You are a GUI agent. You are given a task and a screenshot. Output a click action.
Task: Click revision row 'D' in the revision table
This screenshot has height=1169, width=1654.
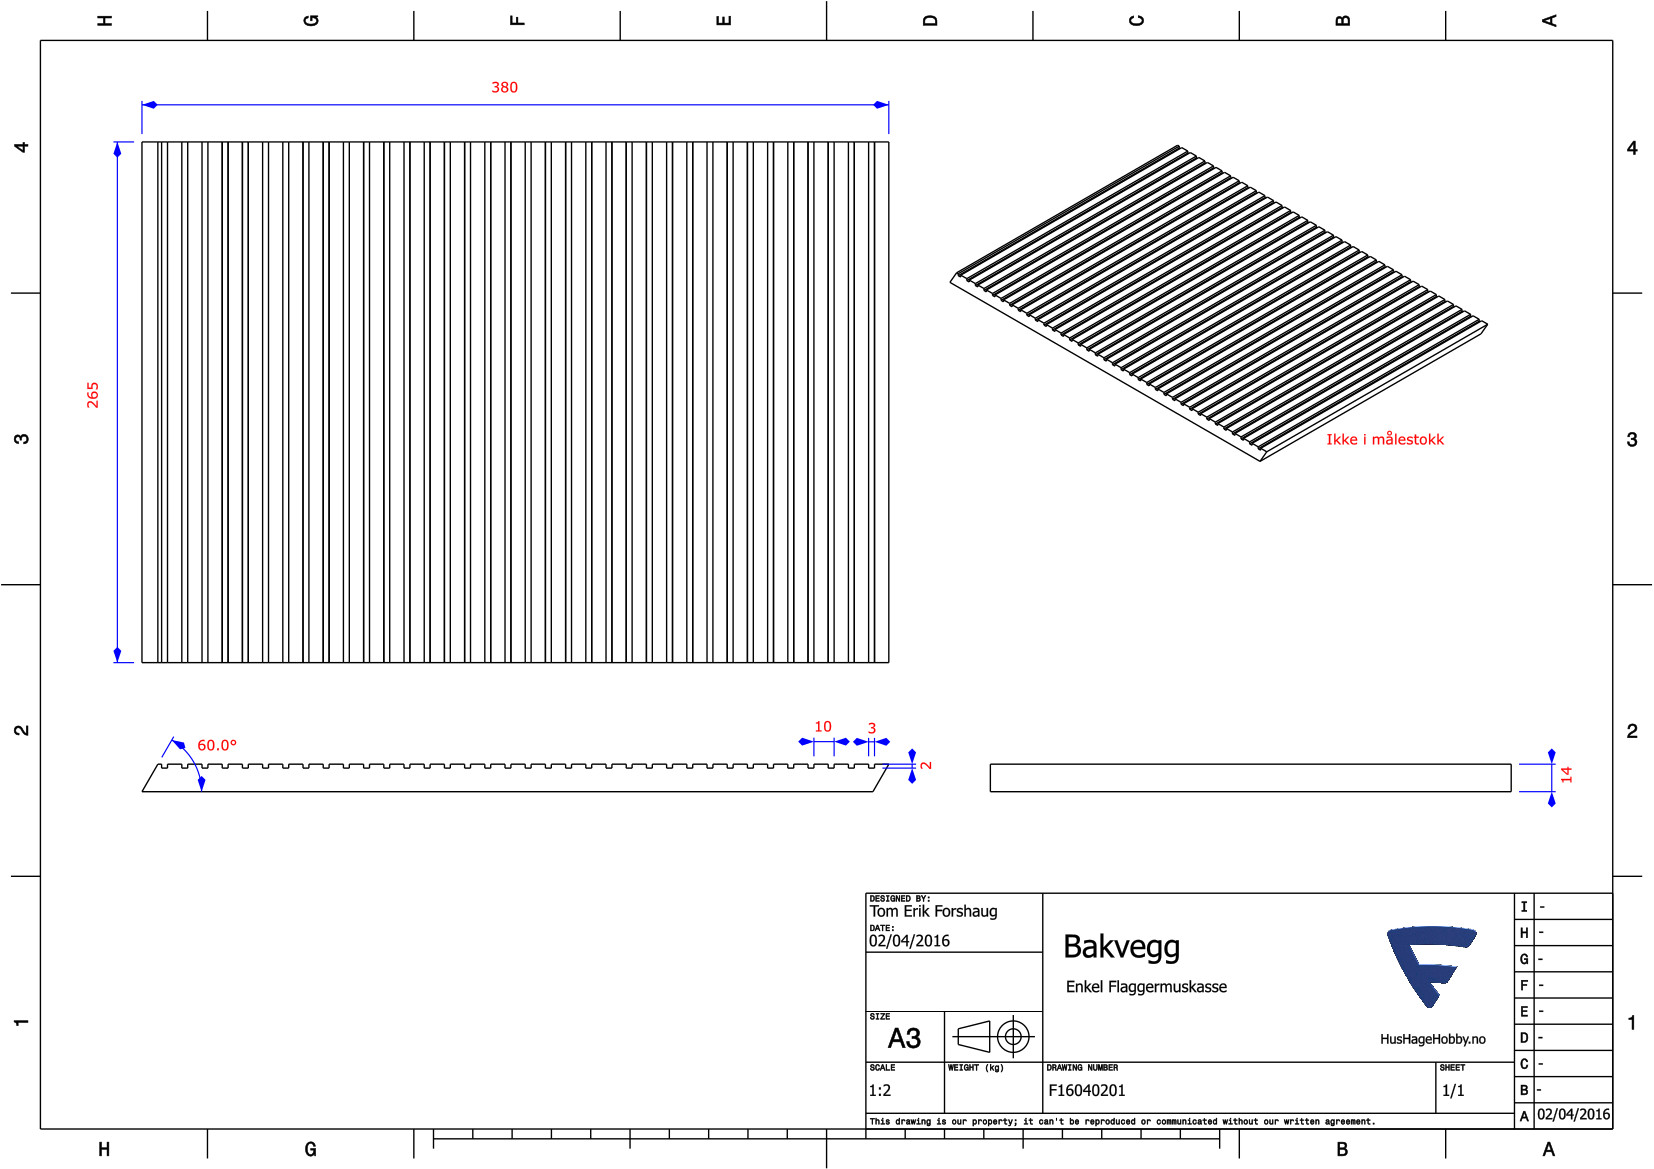tap(1564, 1037)
